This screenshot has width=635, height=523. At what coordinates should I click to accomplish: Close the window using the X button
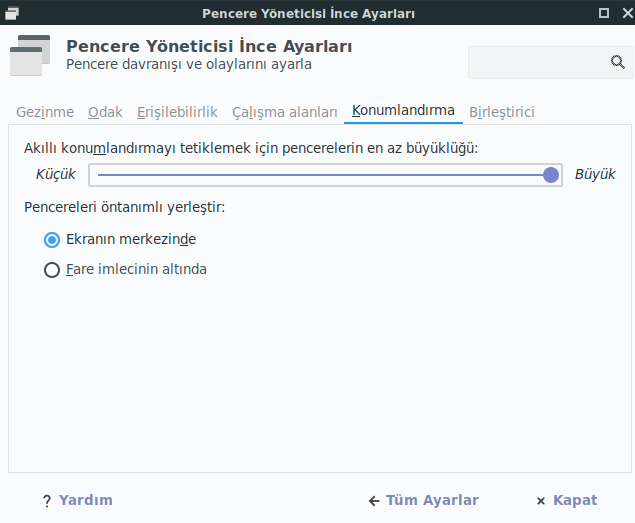point(628,13)
